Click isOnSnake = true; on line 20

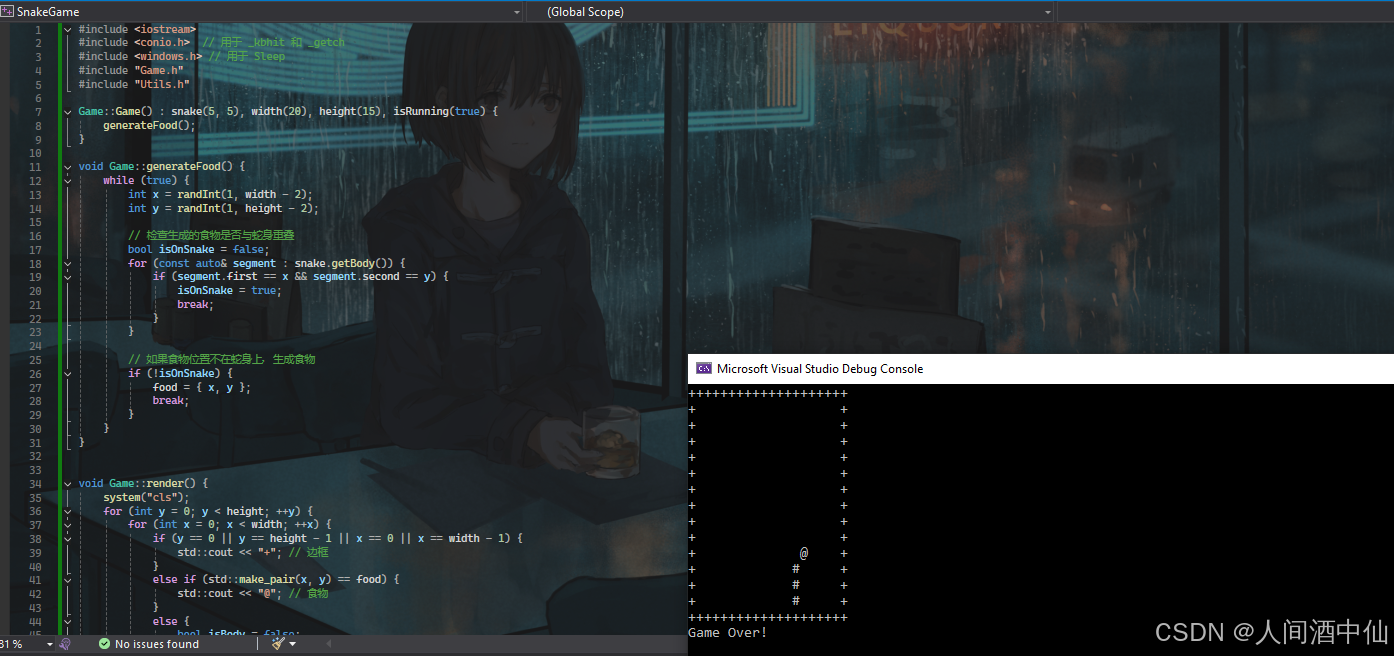coord(229,290)
